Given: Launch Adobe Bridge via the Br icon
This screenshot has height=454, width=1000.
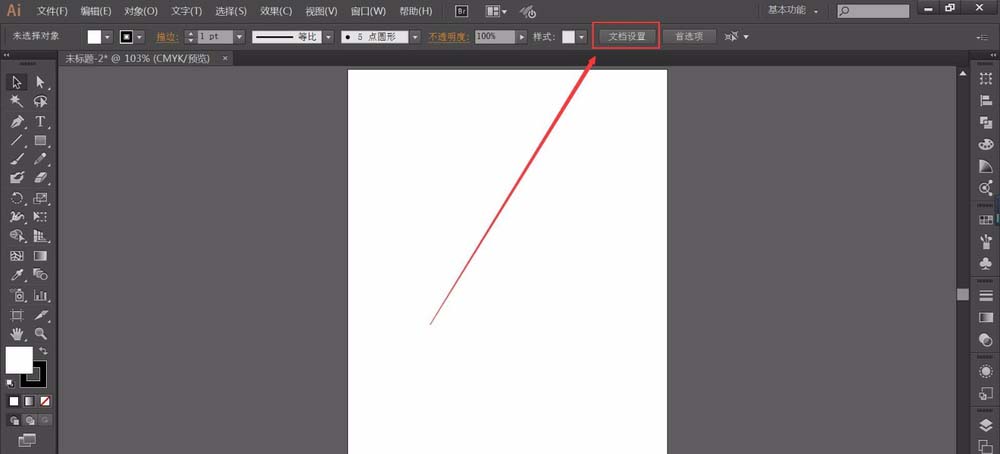Looking at the screenshot, I should click(462, 11).
